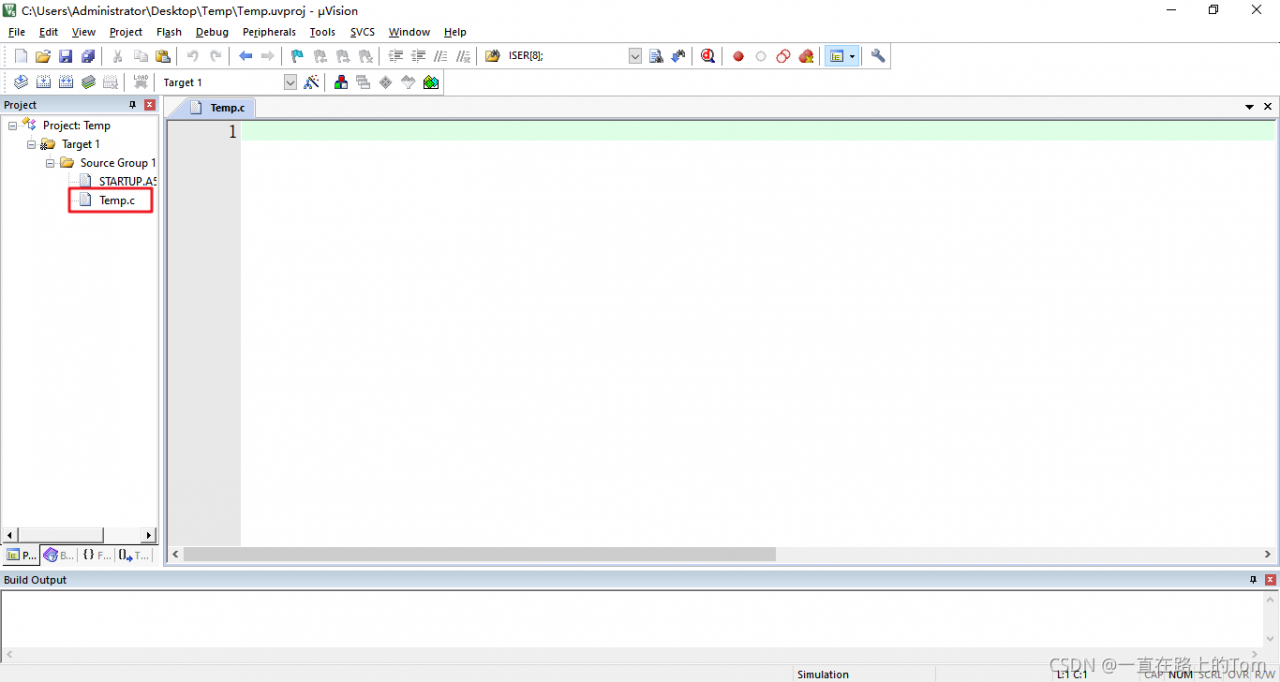Translate current file icon in build toolbar

coord(20,82)
